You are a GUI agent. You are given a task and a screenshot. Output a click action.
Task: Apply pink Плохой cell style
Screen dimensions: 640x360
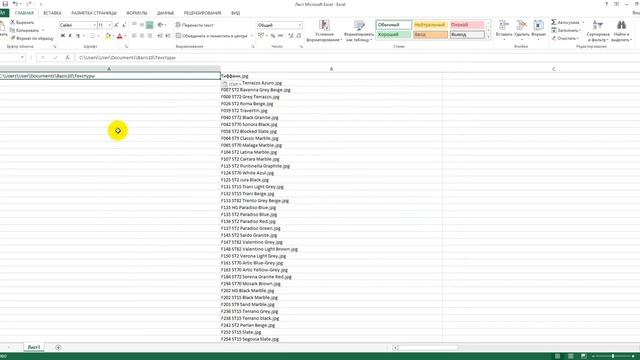tap(467, 25)
